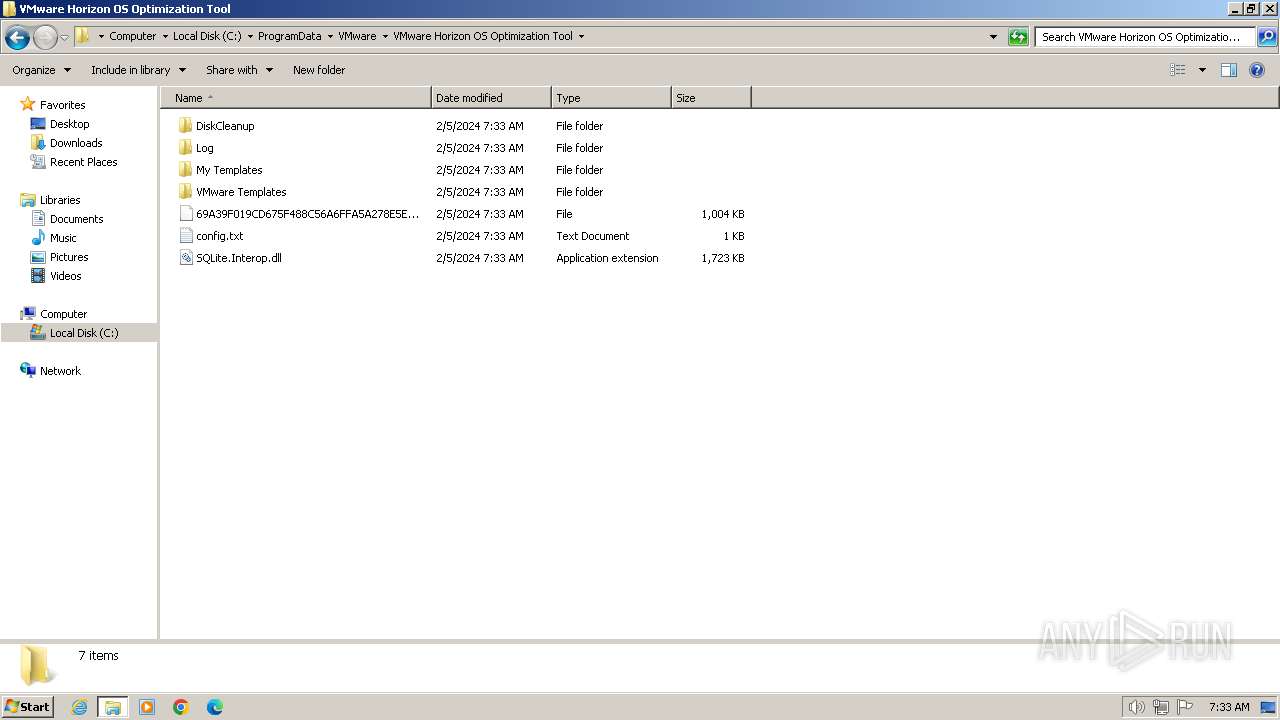The height and width of the screenshot is (720, 1280).
Task: Click Computer in the address breadcrumb
Action: pyautogui.click(x=132, y=36)
